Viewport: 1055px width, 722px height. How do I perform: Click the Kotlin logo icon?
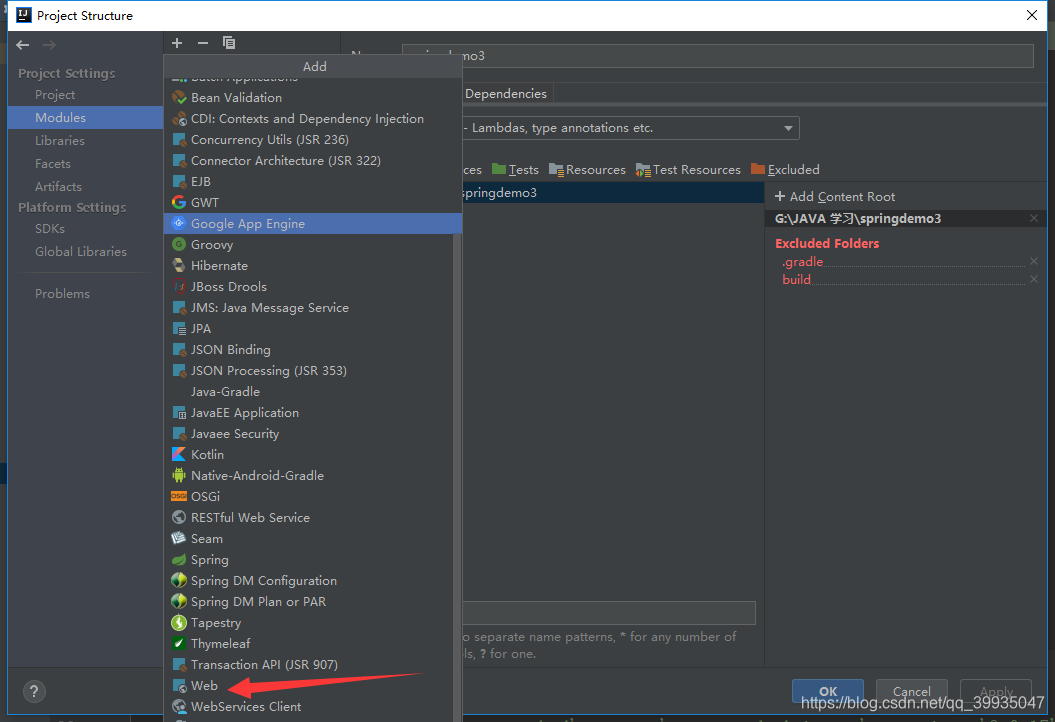179,455
